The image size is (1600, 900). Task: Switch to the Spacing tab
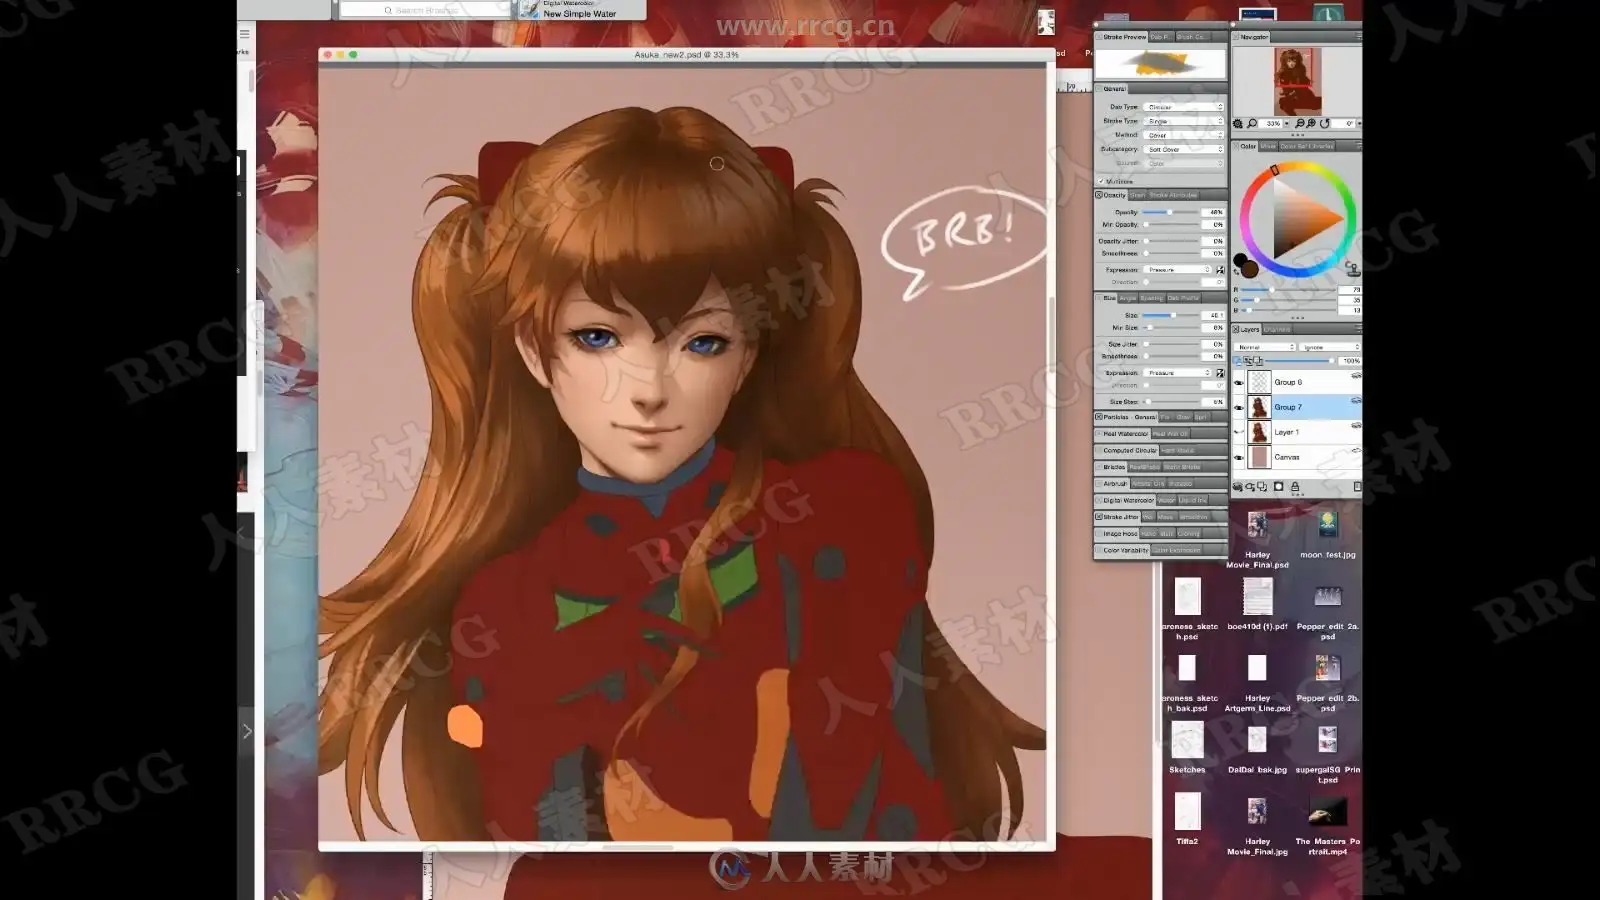pyautogui.click(x=1152, y=298)
